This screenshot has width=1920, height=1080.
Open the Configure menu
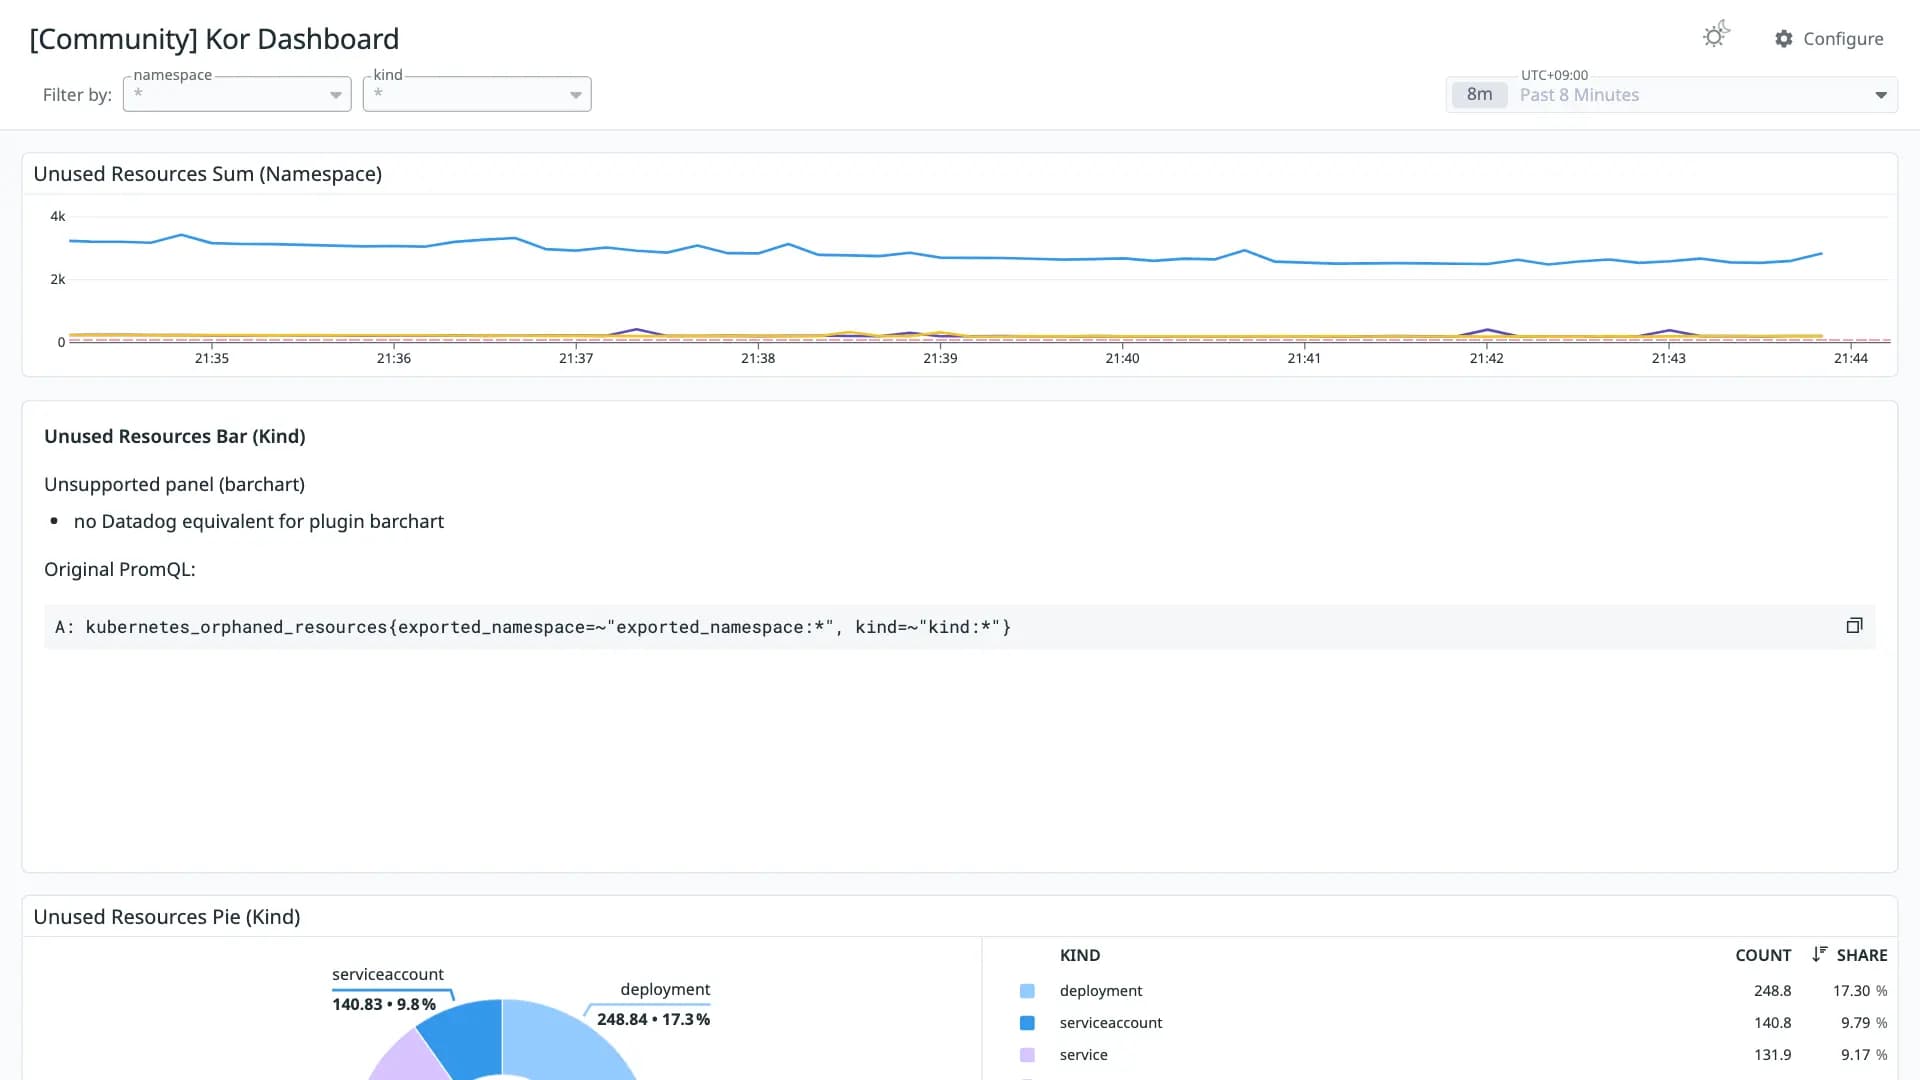1829,39
